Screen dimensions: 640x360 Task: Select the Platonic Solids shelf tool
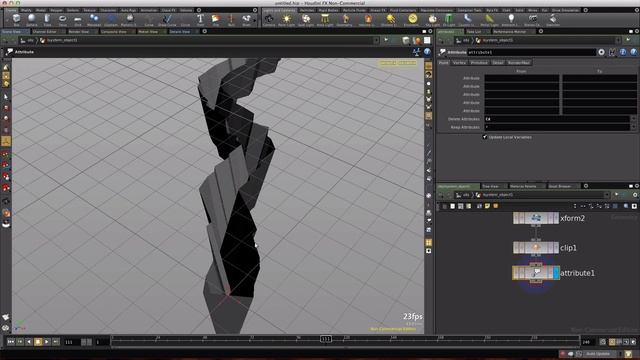click(129, 20)
